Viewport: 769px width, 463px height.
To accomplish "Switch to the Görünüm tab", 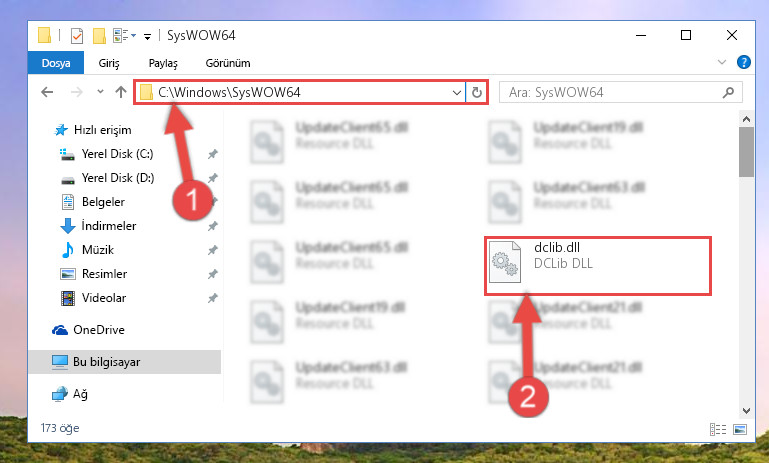I will (x=228, y=63).
